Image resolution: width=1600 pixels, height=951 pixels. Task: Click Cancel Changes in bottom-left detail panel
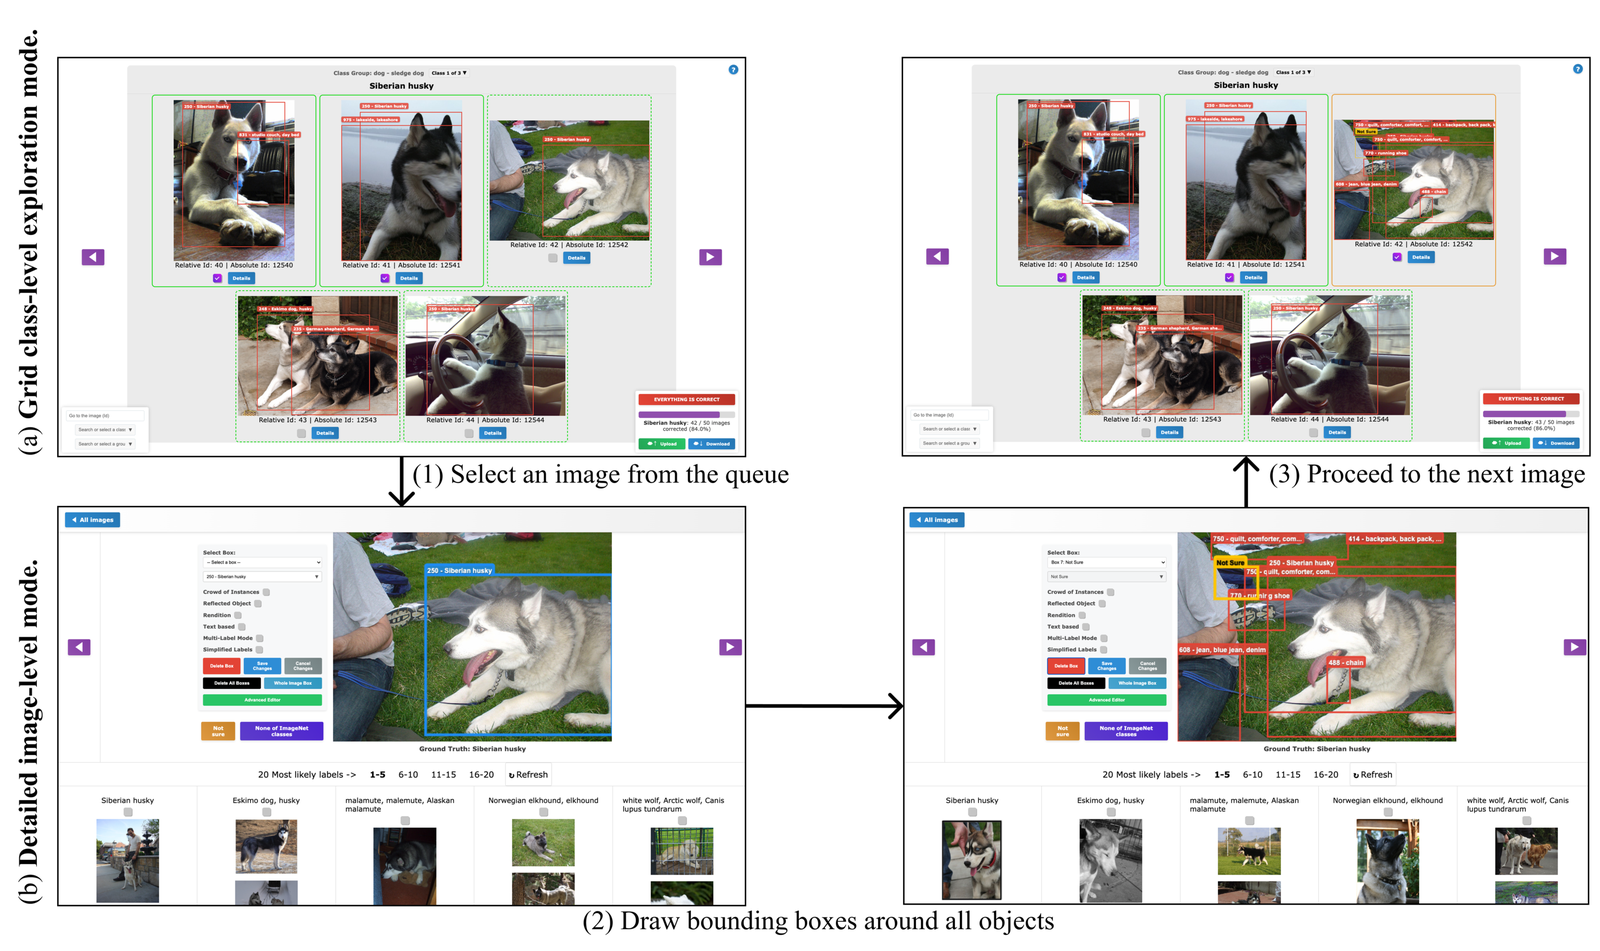click(303, 666)
